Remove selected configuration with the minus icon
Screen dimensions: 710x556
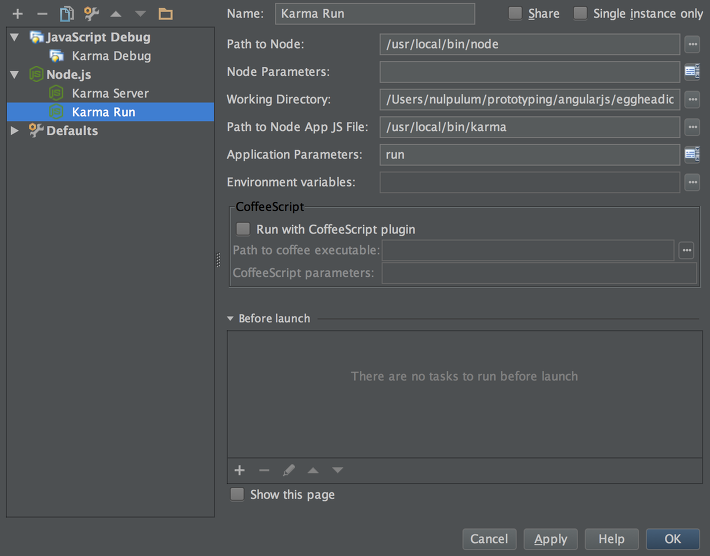click(42, 14)
